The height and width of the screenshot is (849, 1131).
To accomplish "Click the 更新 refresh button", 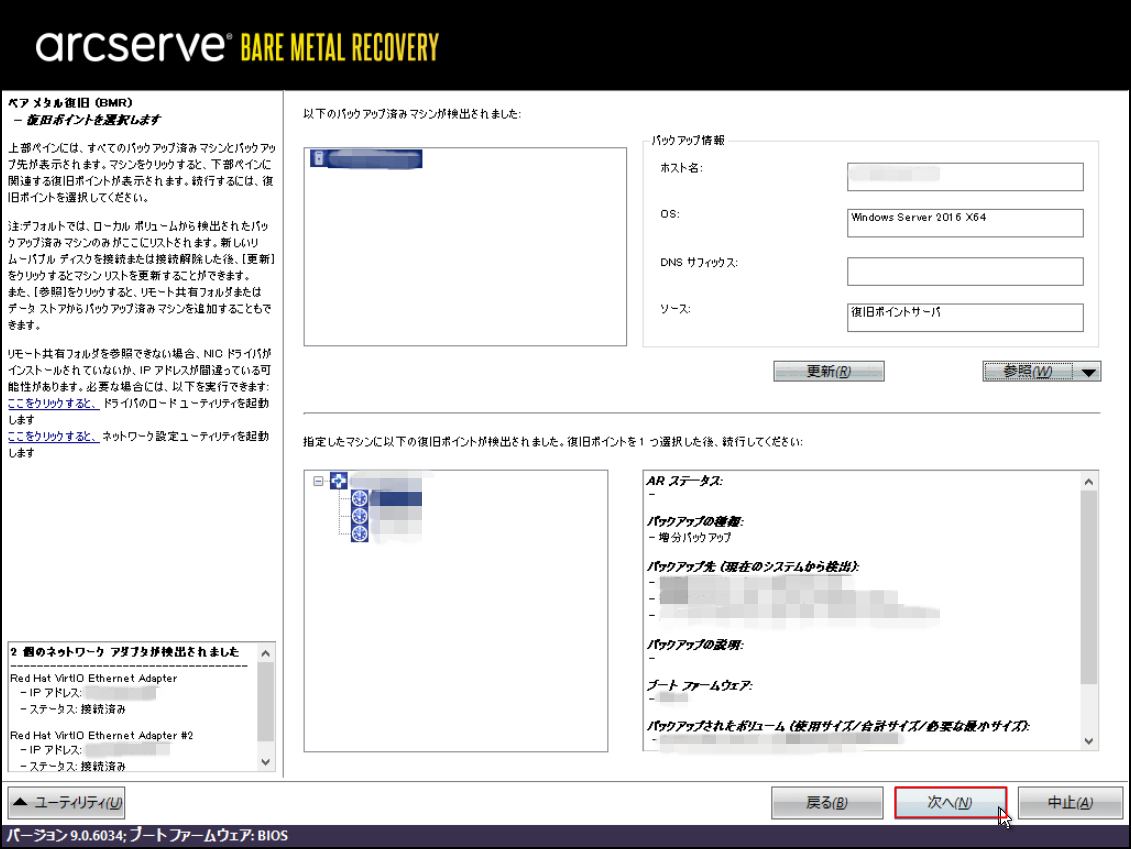I will (828, 372).
